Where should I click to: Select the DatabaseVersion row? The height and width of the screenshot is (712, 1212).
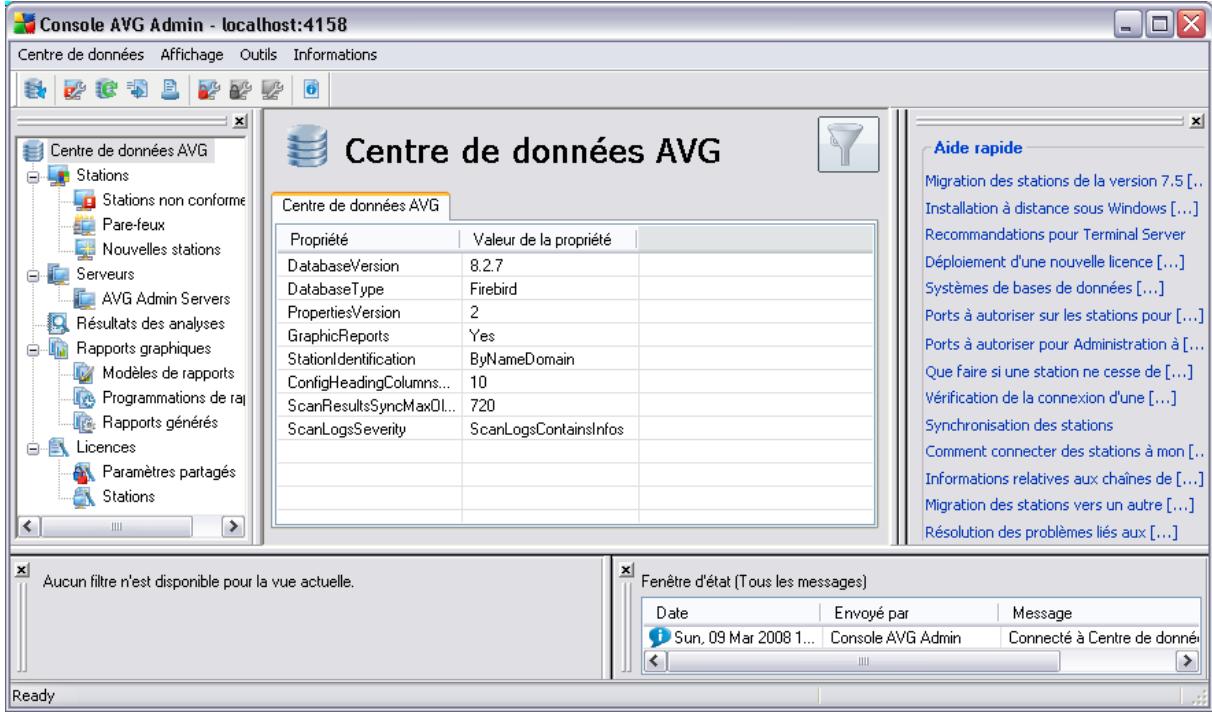click(575, 265)
